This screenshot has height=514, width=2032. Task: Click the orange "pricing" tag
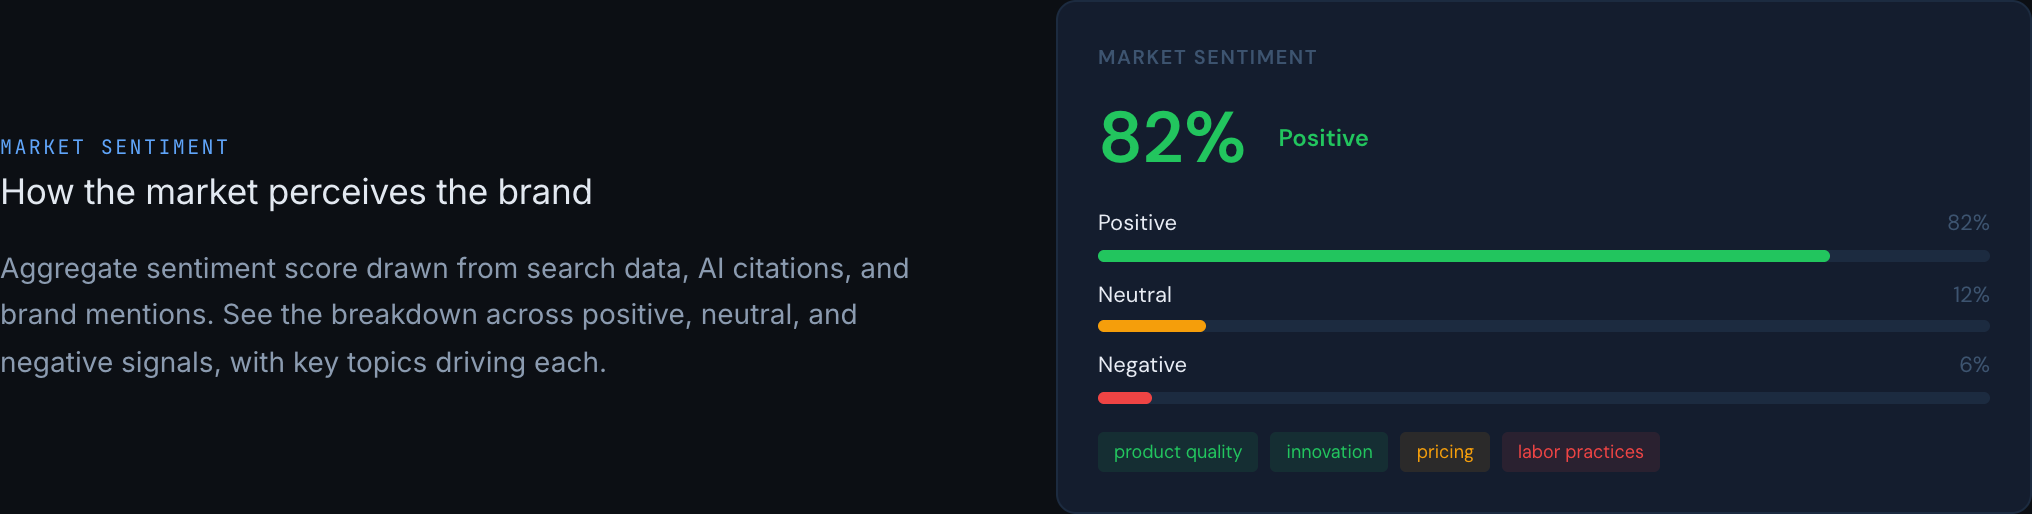(1444, 452)
